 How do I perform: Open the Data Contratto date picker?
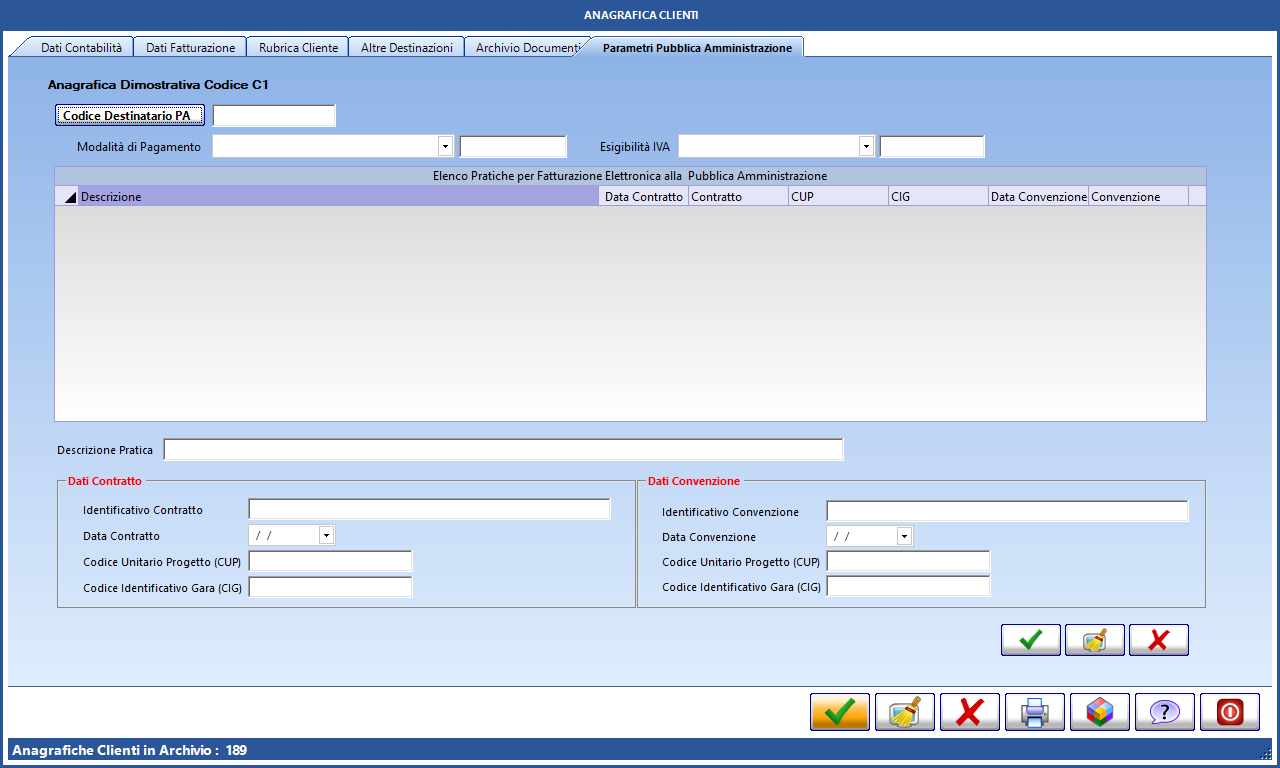[326, 536]
